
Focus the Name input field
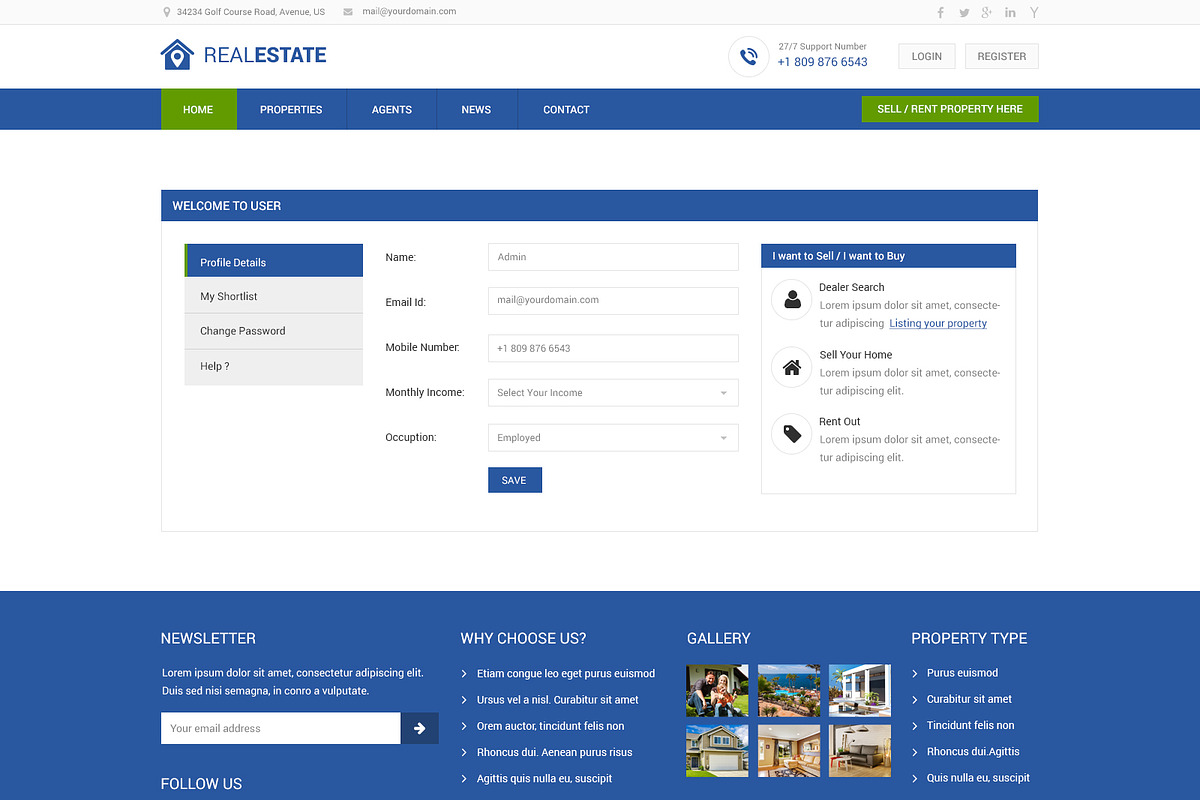[x=613, y=257]
